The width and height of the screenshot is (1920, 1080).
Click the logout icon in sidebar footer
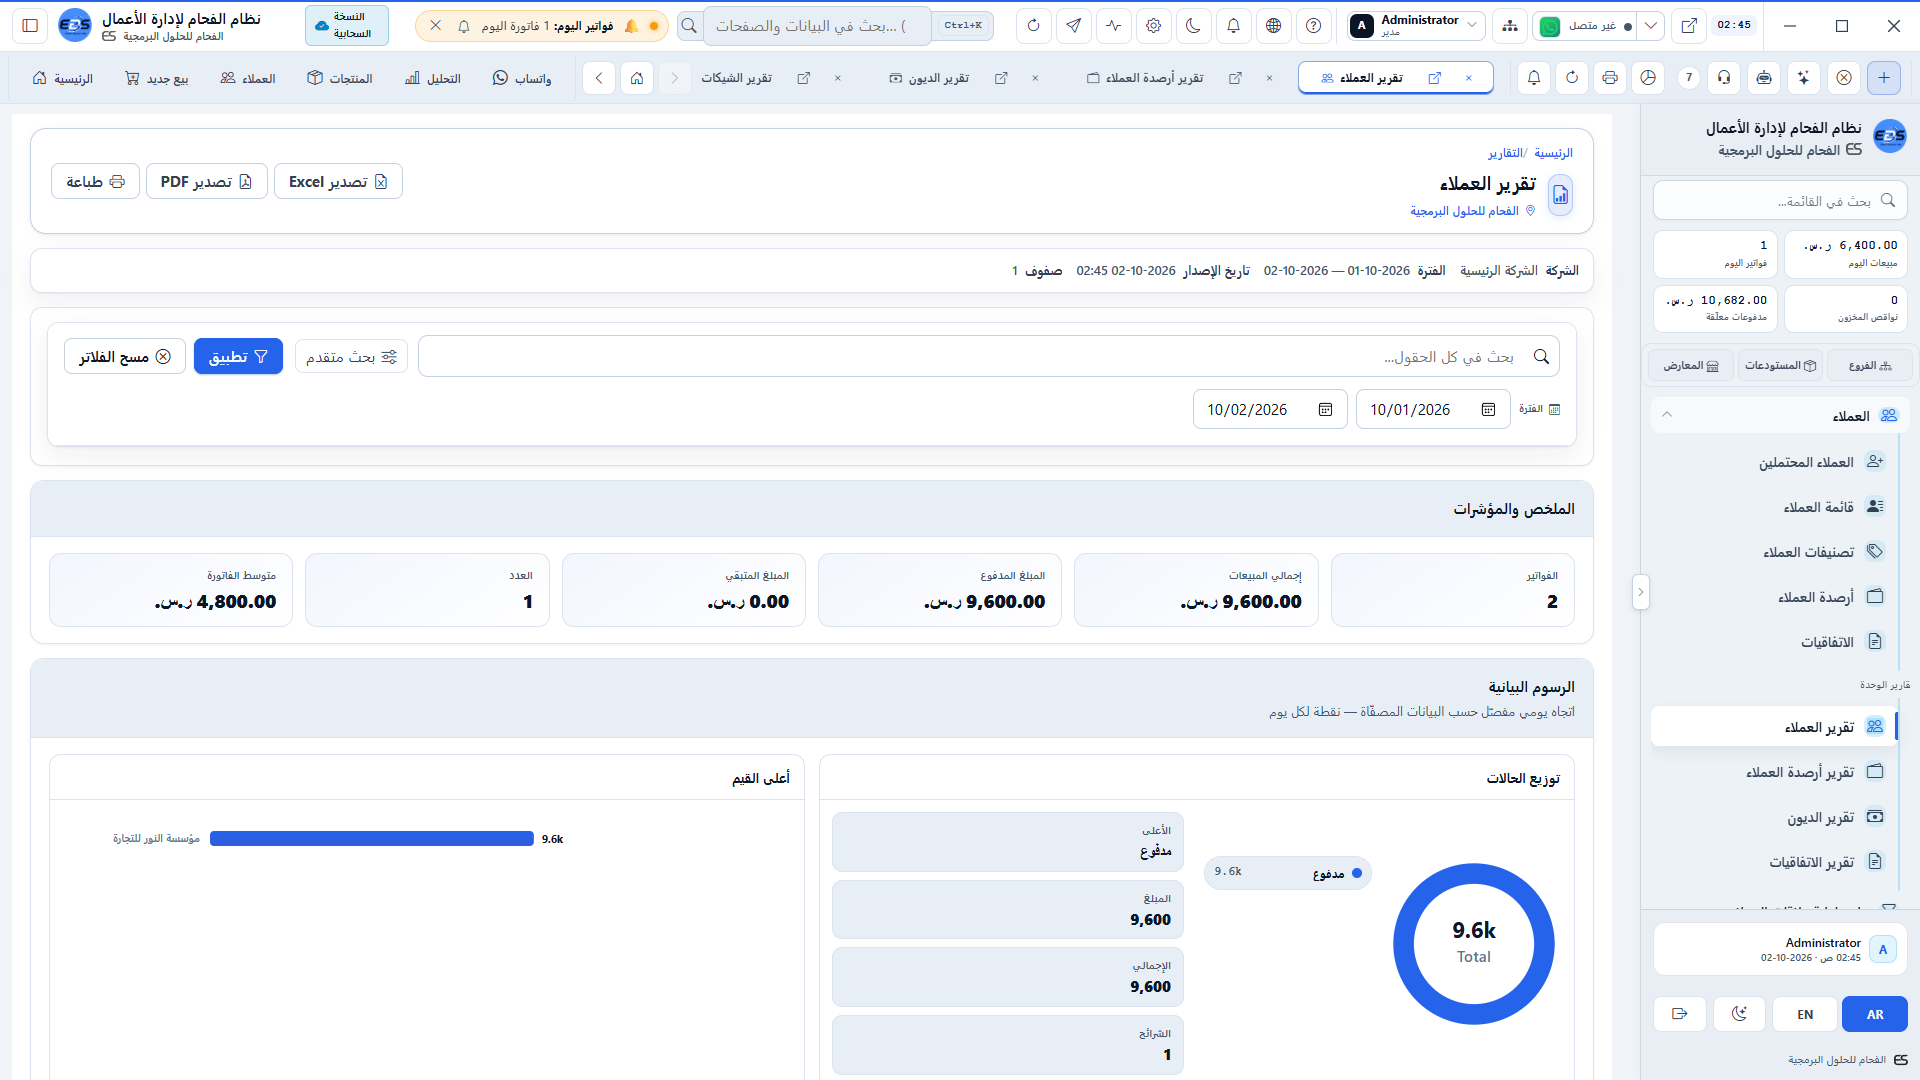(1679, 1014)
